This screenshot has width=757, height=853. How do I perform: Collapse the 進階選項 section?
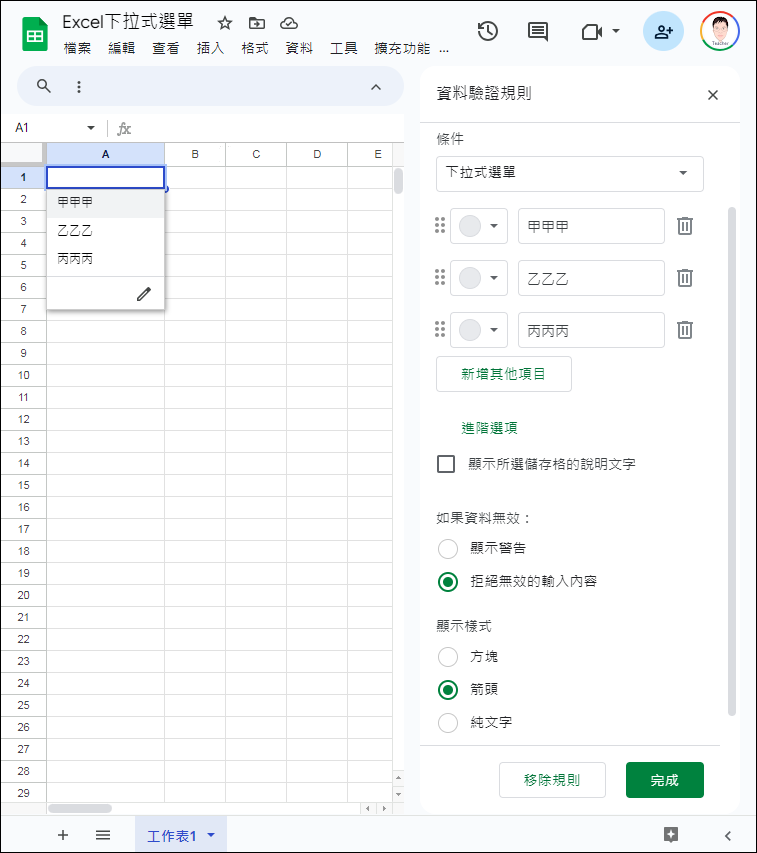click(x=489, y=428)
